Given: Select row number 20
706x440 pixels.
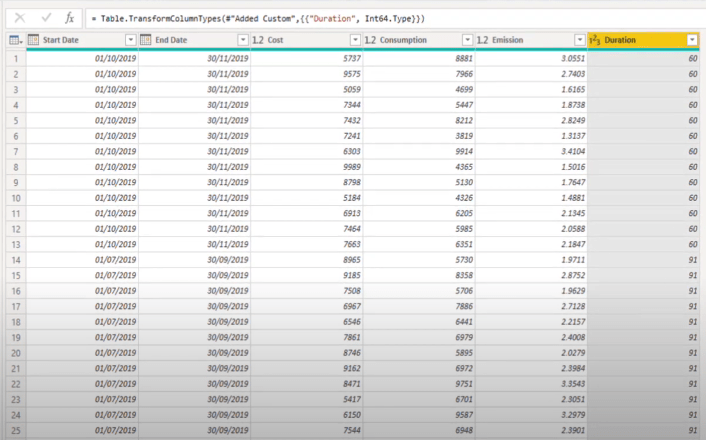Looking at the screenshot, I should point(16,353).
